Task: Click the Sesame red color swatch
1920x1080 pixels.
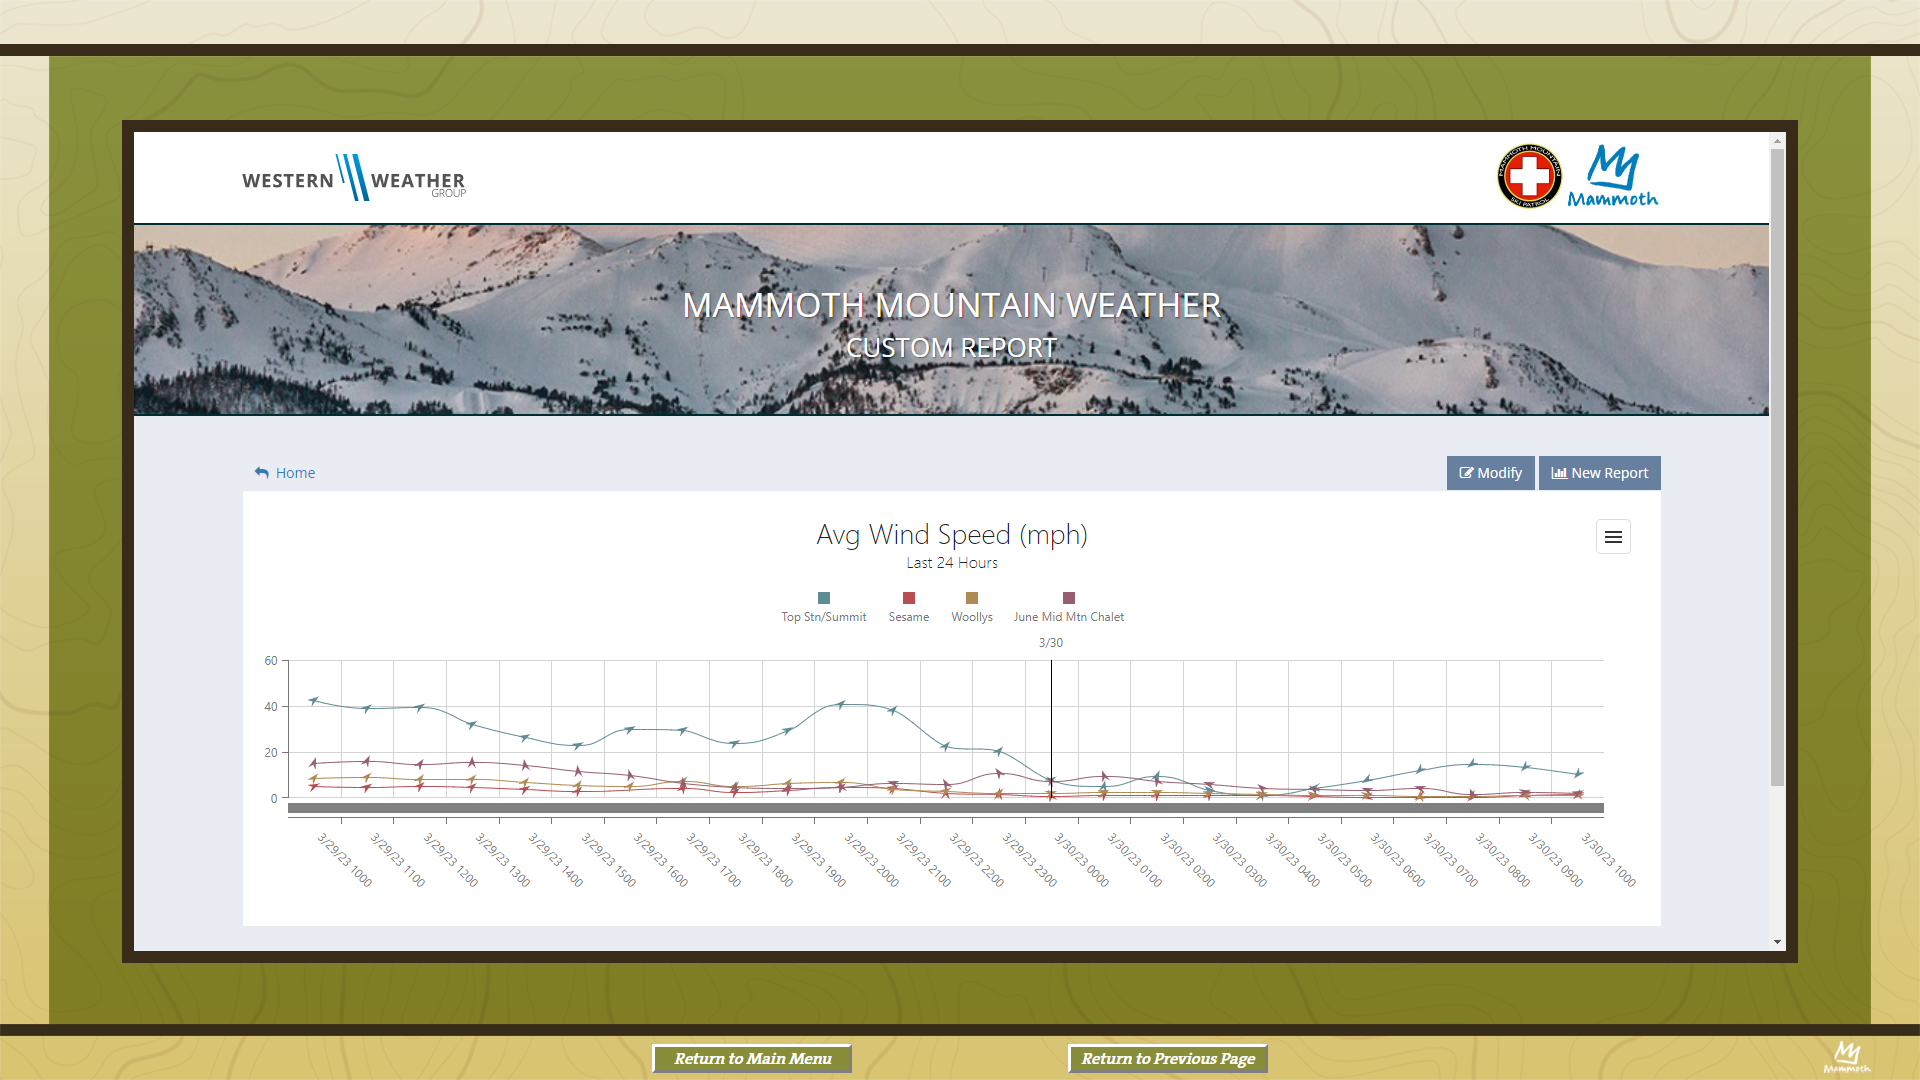Action: click(x=909, y=598)
